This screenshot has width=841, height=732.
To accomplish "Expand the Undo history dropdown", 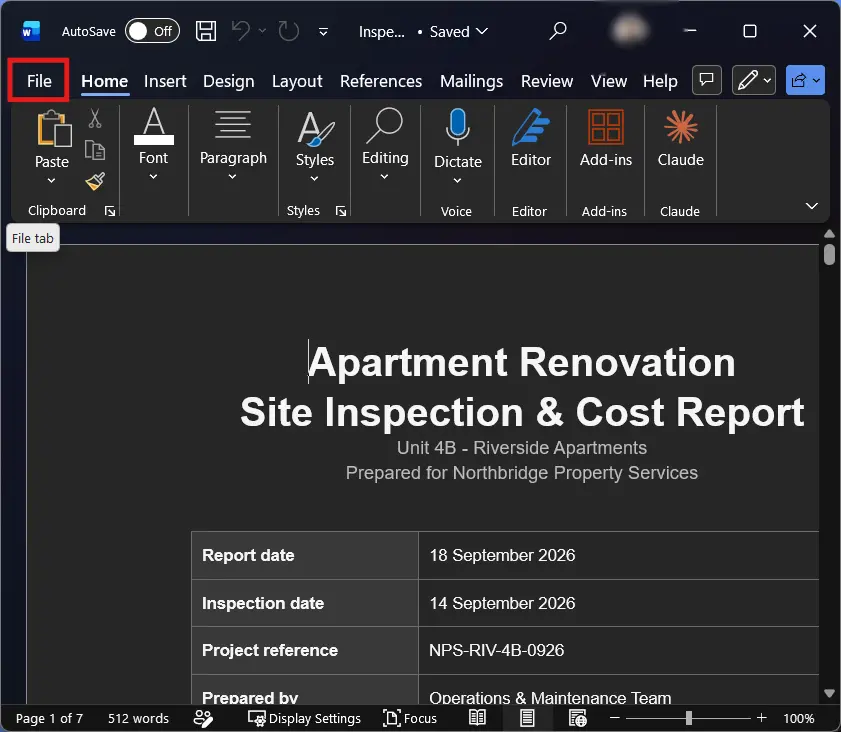I will point(262,31).
